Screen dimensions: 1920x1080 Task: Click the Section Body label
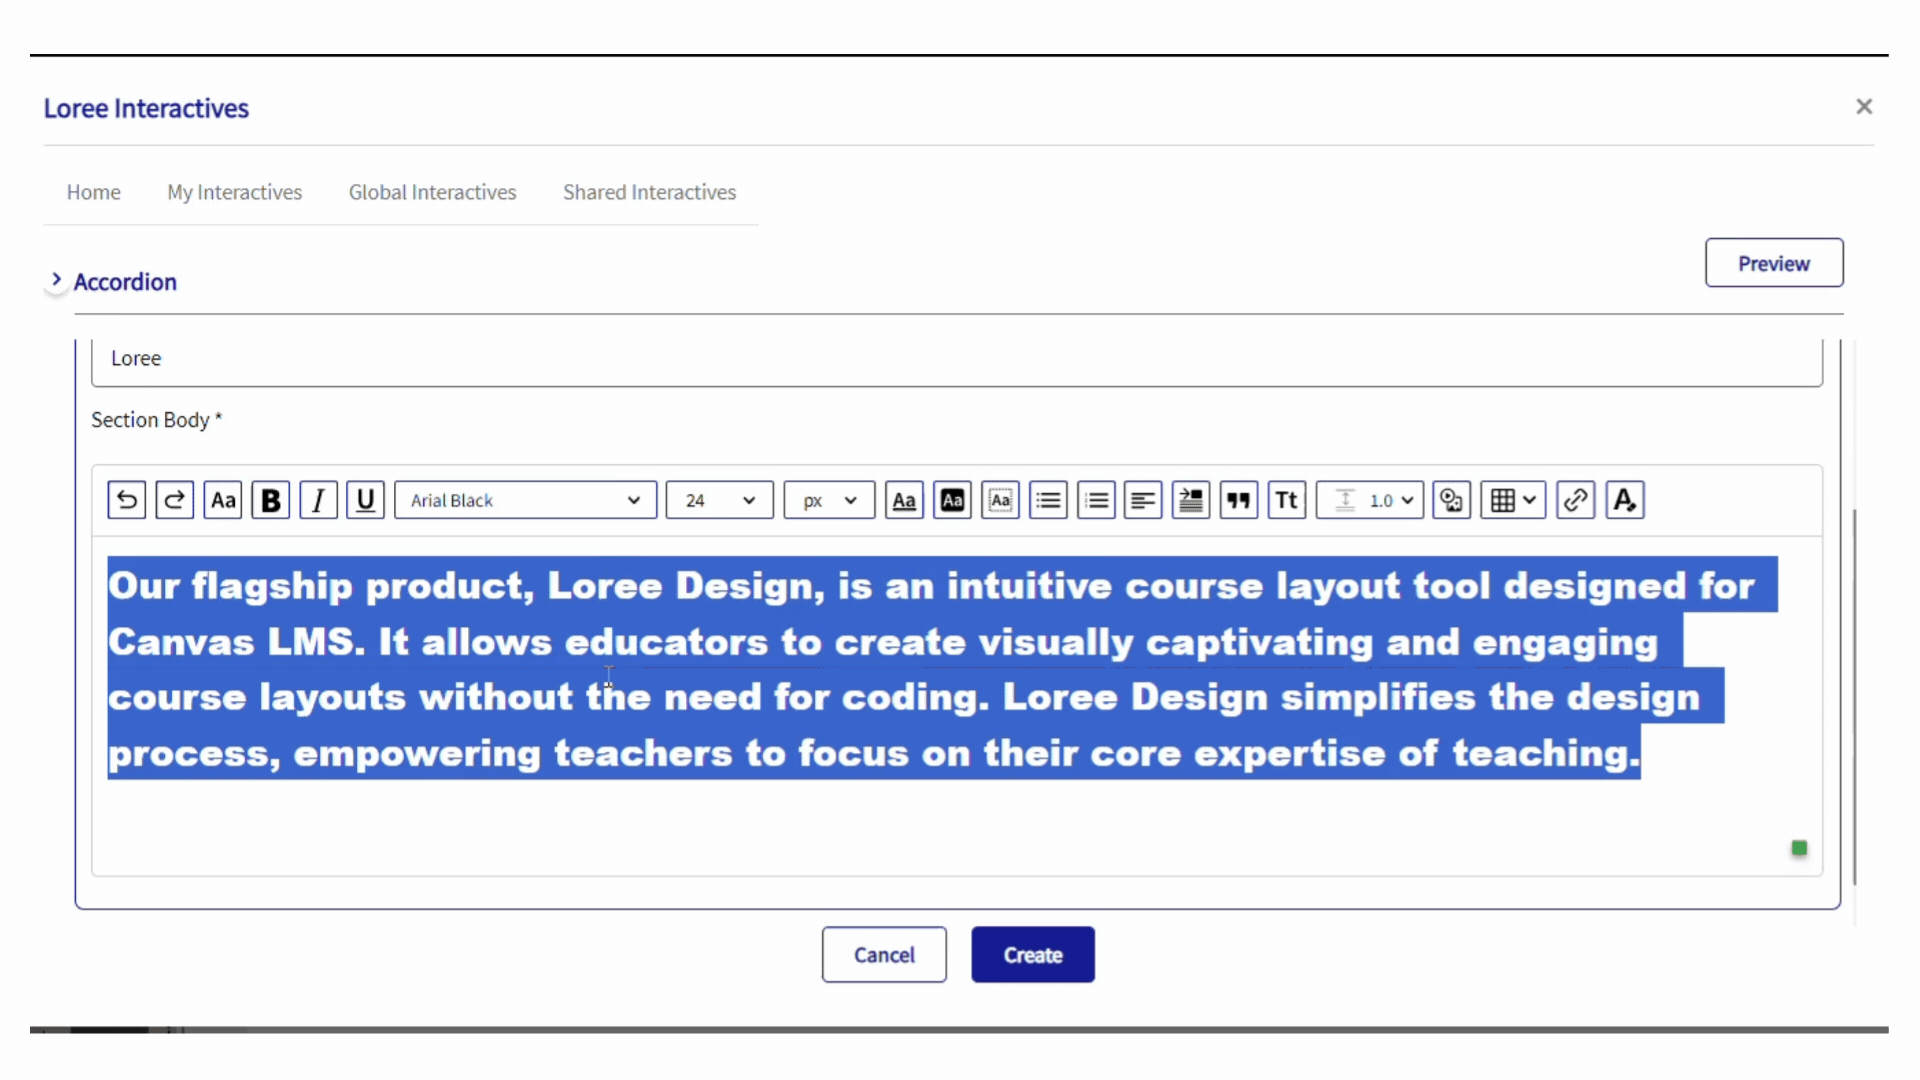pyautogui.click(x=156, y=420)
